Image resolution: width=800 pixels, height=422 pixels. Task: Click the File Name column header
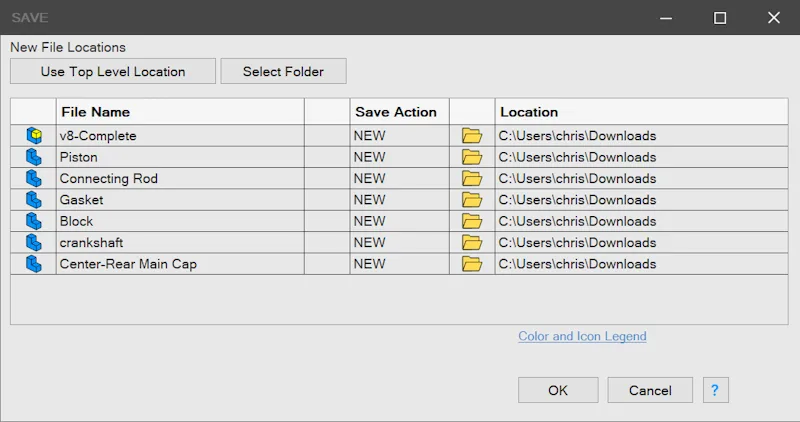click(x=180, y=112)
